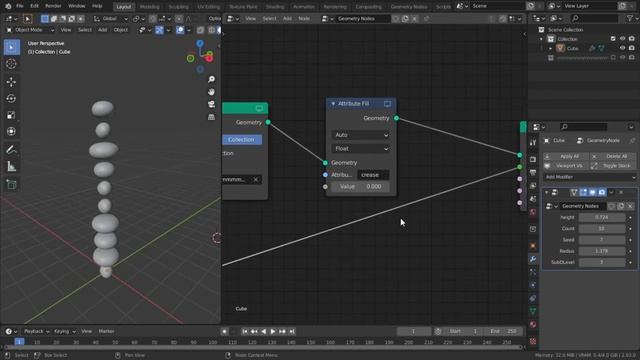Open the Edit menu

[x=34, y=6]
